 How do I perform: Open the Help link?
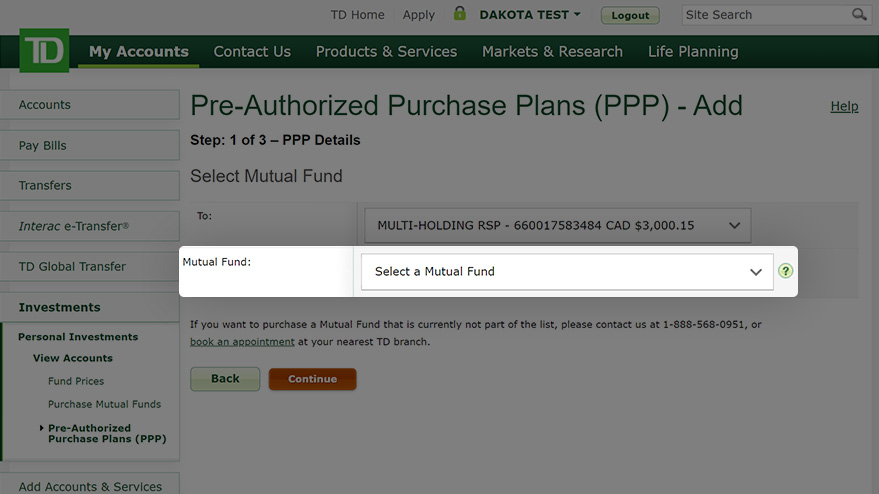(x=844, y=106)
